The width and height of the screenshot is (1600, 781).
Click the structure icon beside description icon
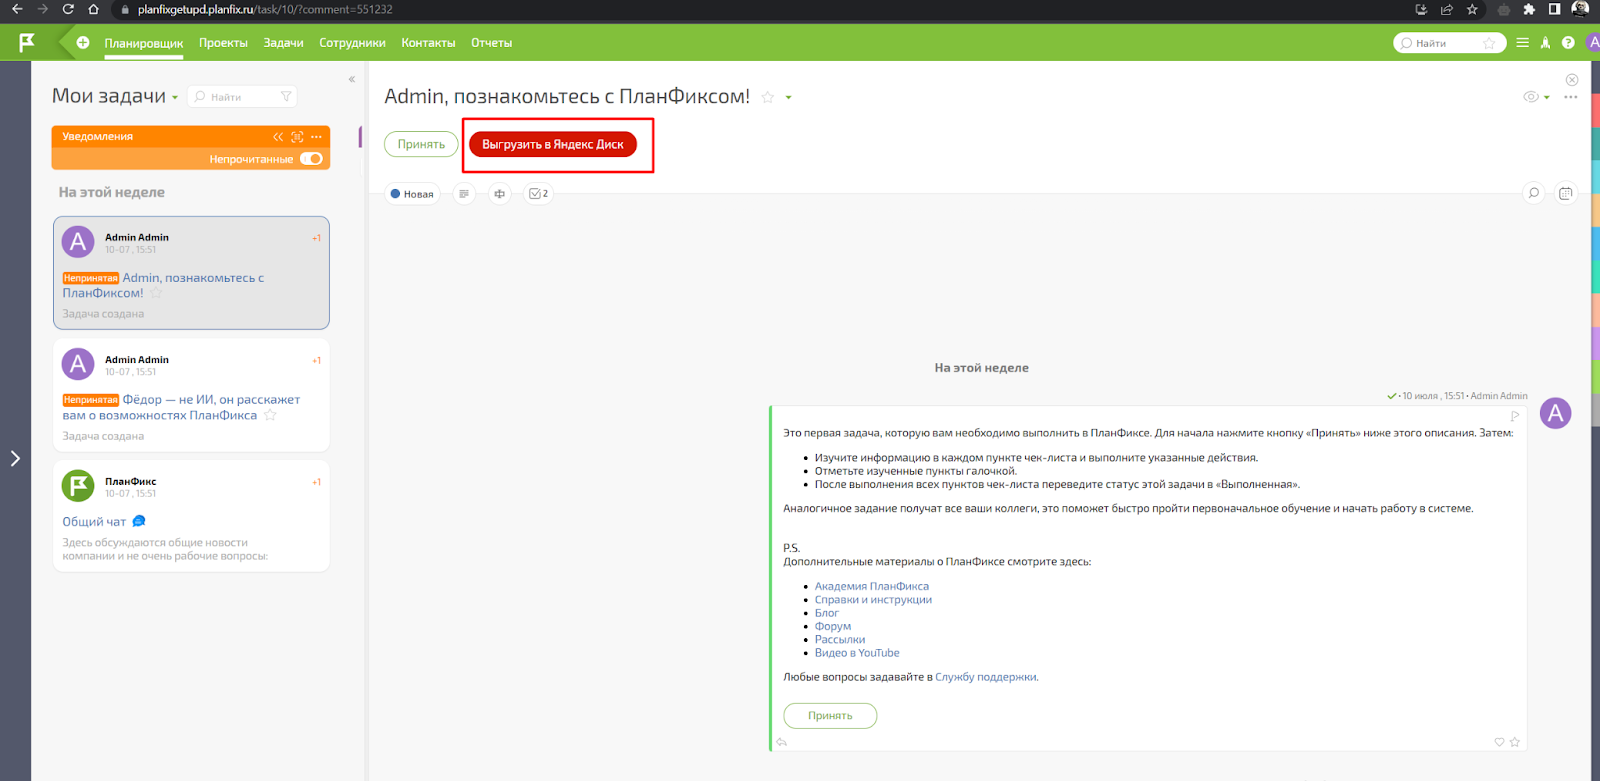coord(499,194)
